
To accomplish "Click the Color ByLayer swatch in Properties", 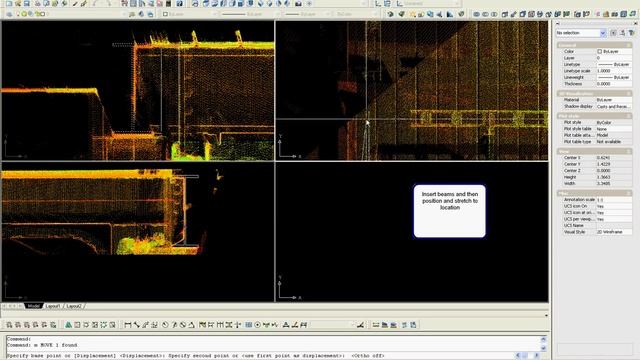I will pyautogui.click(x=600, y=51).
